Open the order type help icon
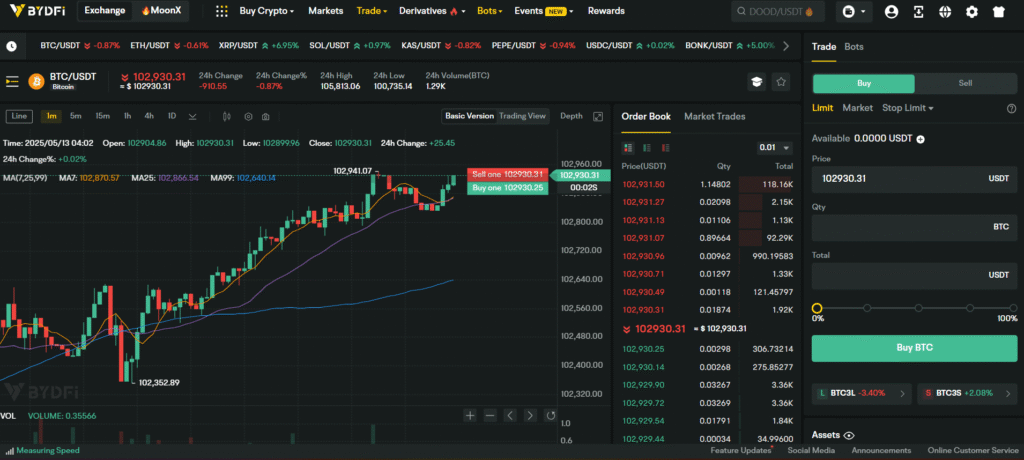Screen dimensions: 1024x460 coord(1012,108)
